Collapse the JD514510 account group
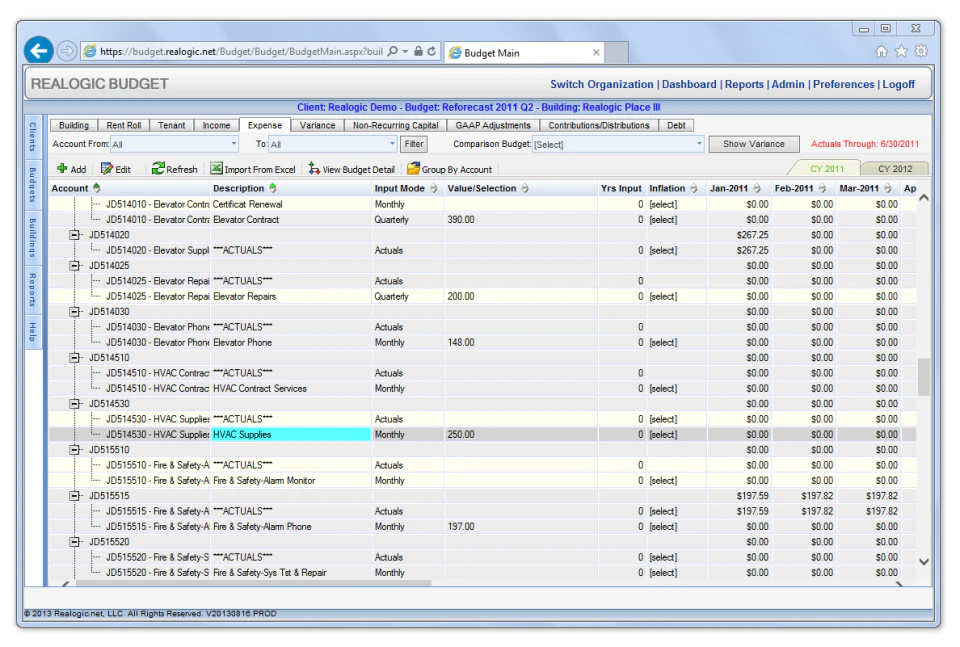The height and width of the screenshot is (647, 960). (74, 357)
